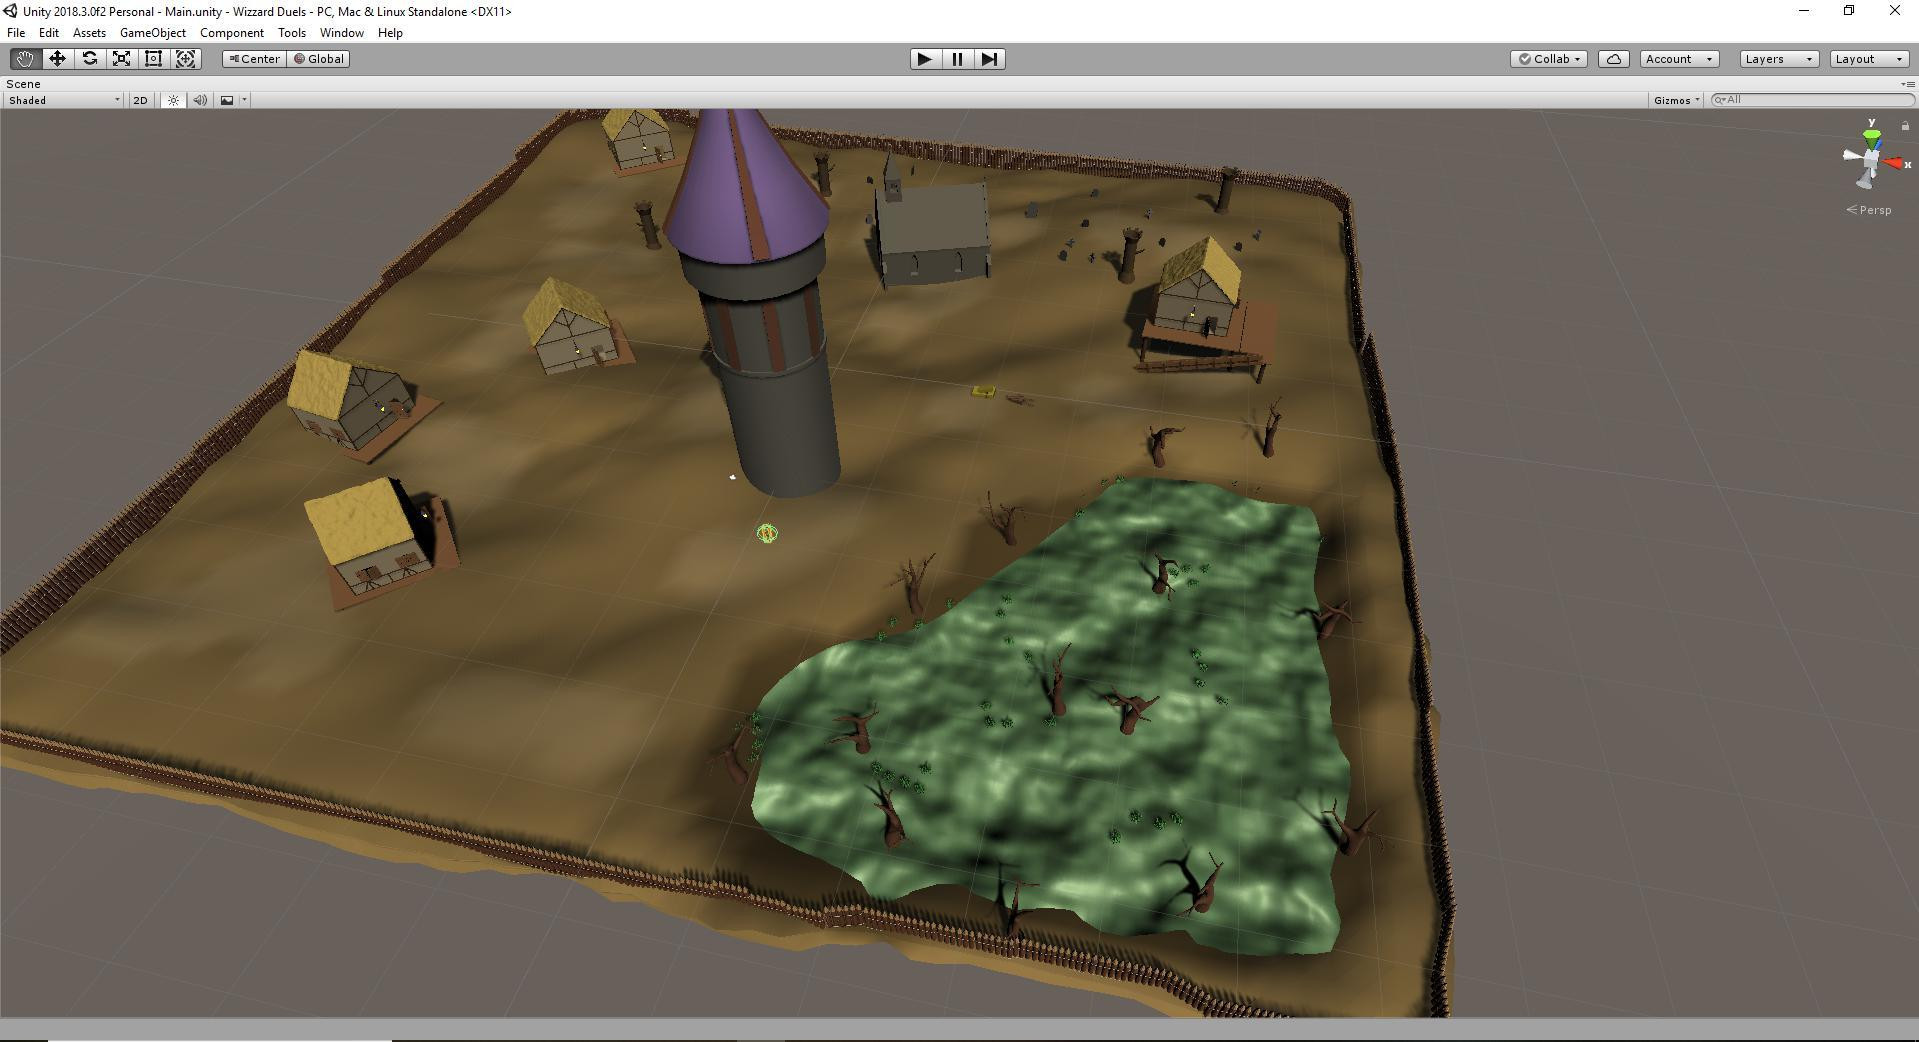Image resolution: width=1919 pixels, height=1042 pixels.
Task: Step forward one frame
Action: click(989, 59)
